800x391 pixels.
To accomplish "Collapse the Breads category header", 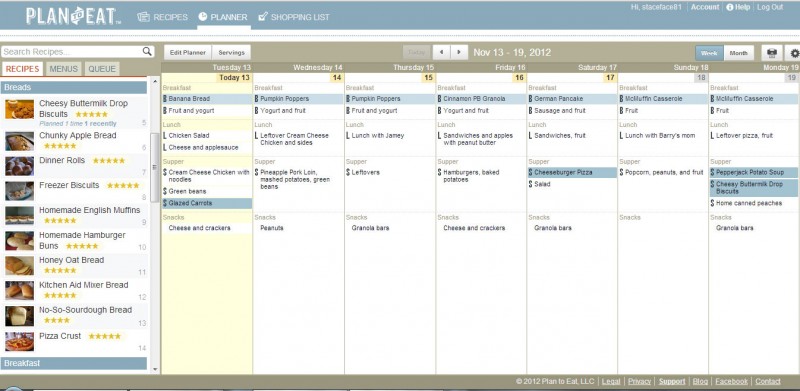I will 74,87.
